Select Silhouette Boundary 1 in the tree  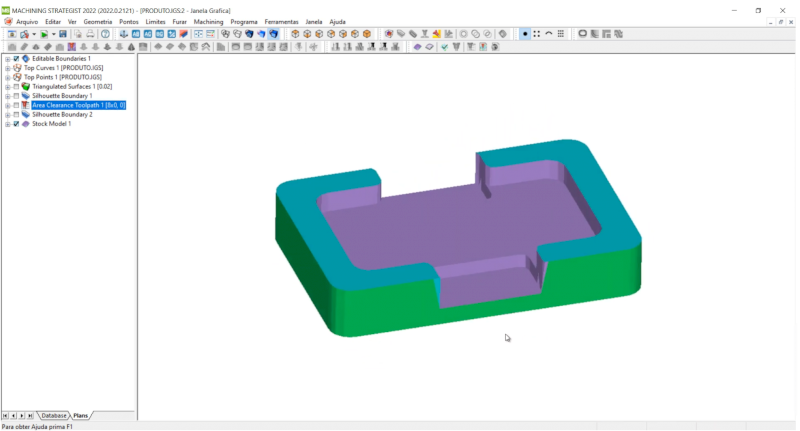tap(62, 96)
